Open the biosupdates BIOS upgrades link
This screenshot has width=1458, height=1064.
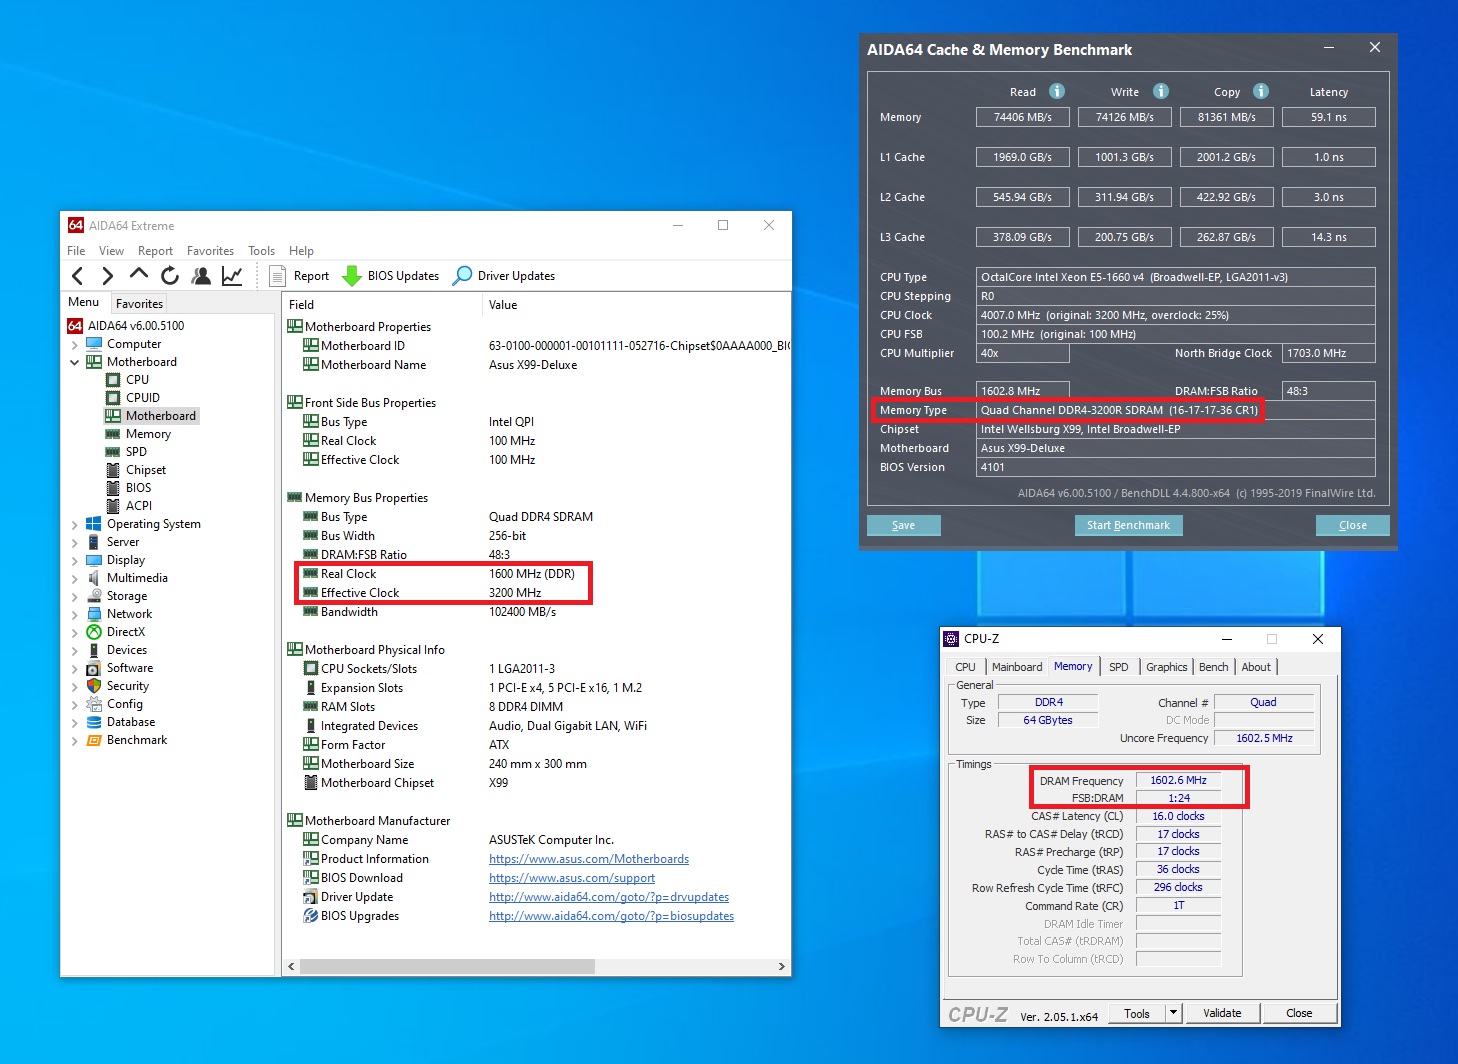pyautogui.click(x=612, y=916)
